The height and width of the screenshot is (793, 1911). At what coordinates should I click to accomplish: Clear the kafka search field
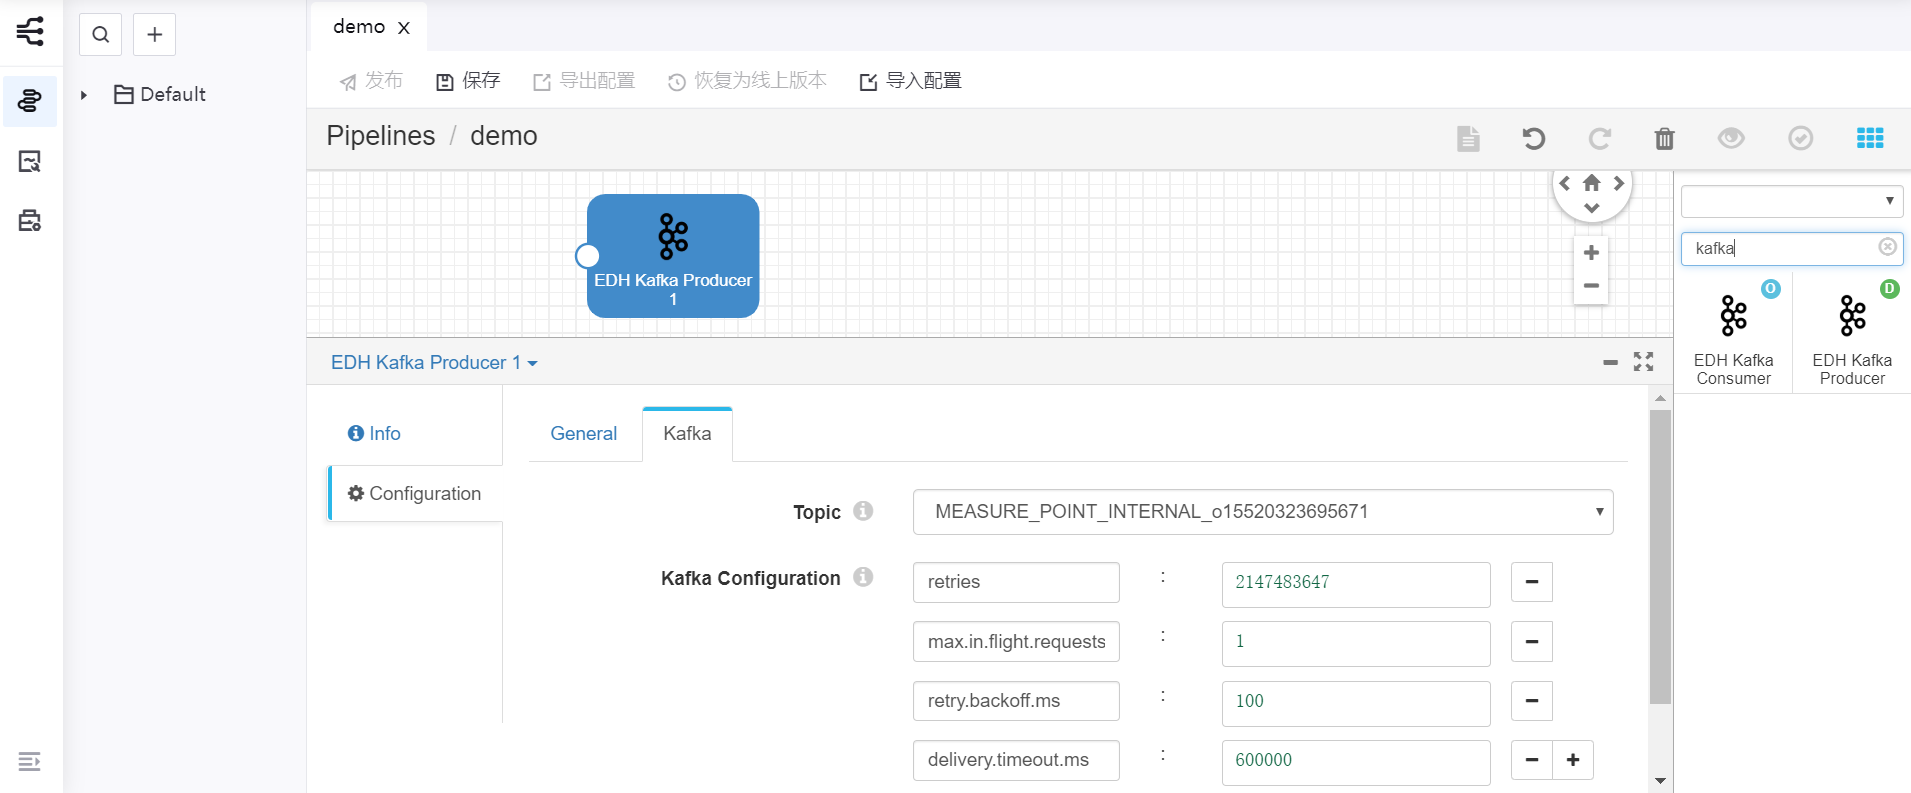pyautogui.click(x=1887, y=247)
